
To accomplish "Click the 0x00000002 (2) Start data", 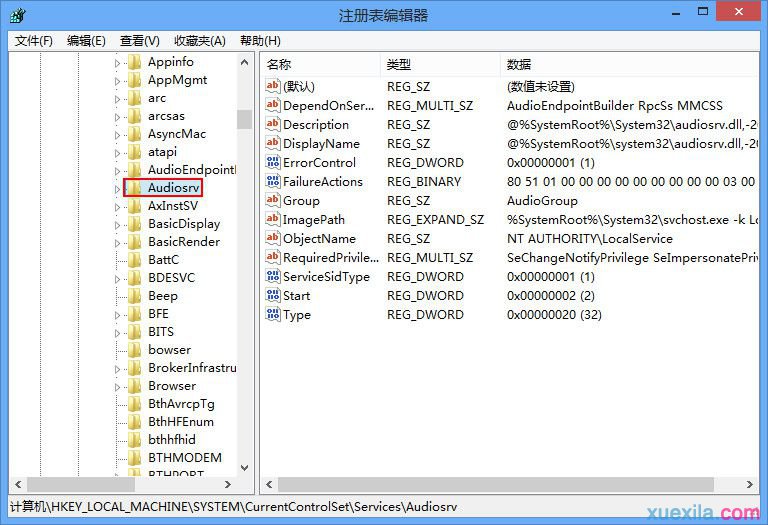I will click(x=551, y=296).
